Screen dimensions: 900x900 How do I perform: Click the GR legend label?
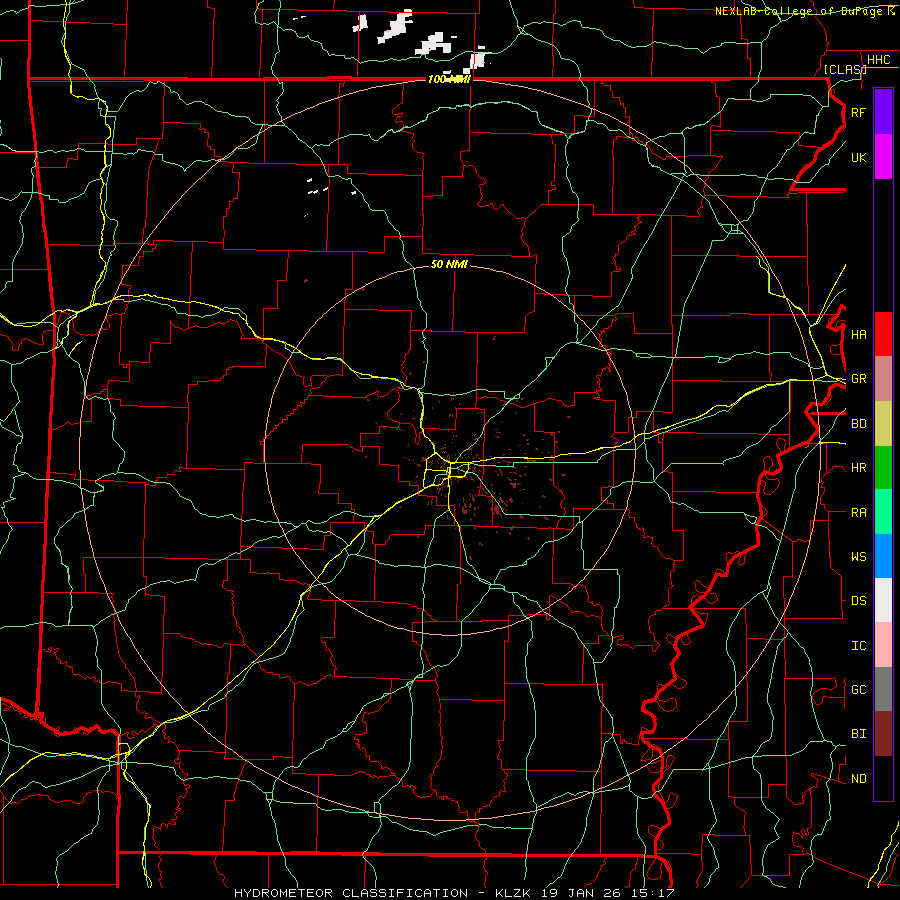pyautogui.click(x=858, y=379)
